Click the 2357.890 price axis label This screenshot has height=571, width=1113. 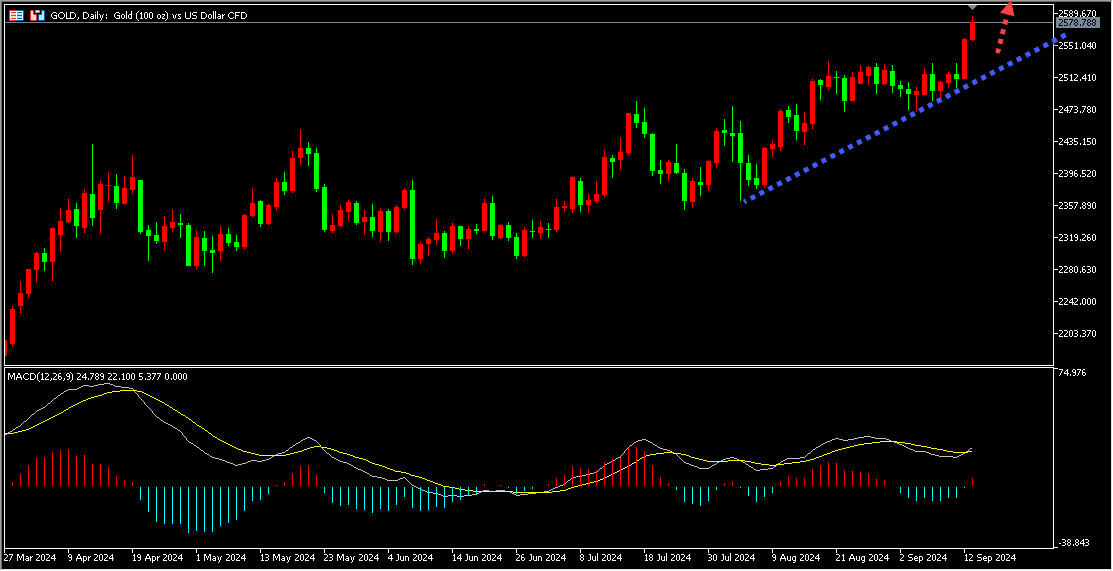[1076, 206]
